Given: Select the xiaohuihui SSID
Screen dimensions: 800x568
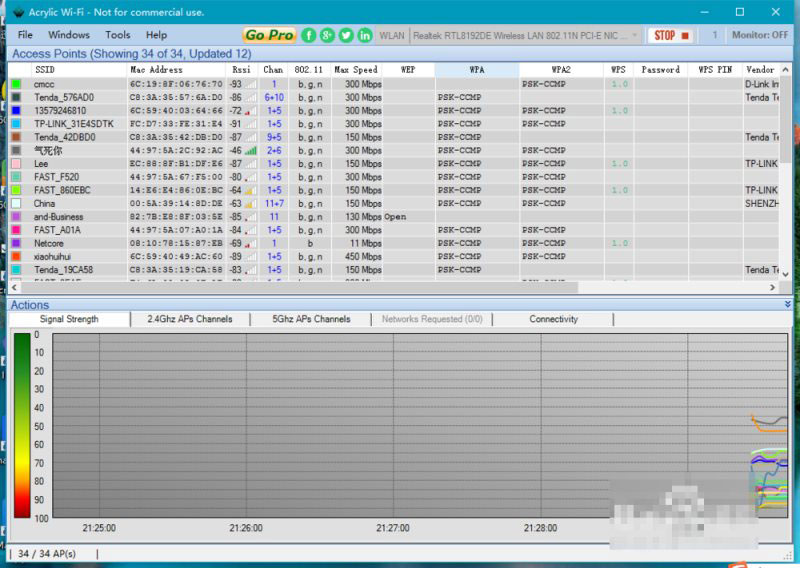Looking at the screenshot, I should coord(52,256).
